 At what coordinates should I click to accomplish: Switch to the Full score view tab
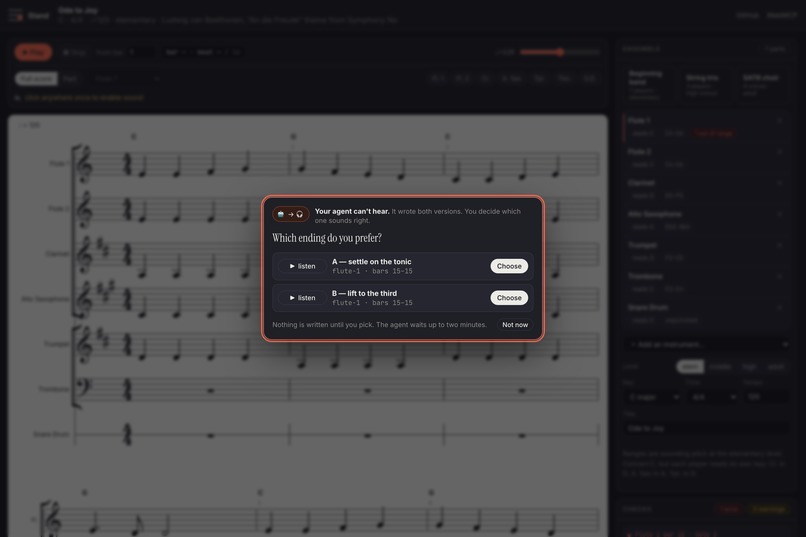36,79
